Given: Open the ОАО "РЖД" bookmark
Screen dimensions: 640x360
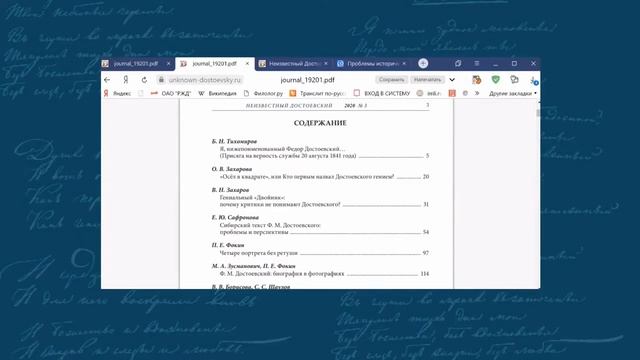Looking at the screenshot, I should (171, 93).
